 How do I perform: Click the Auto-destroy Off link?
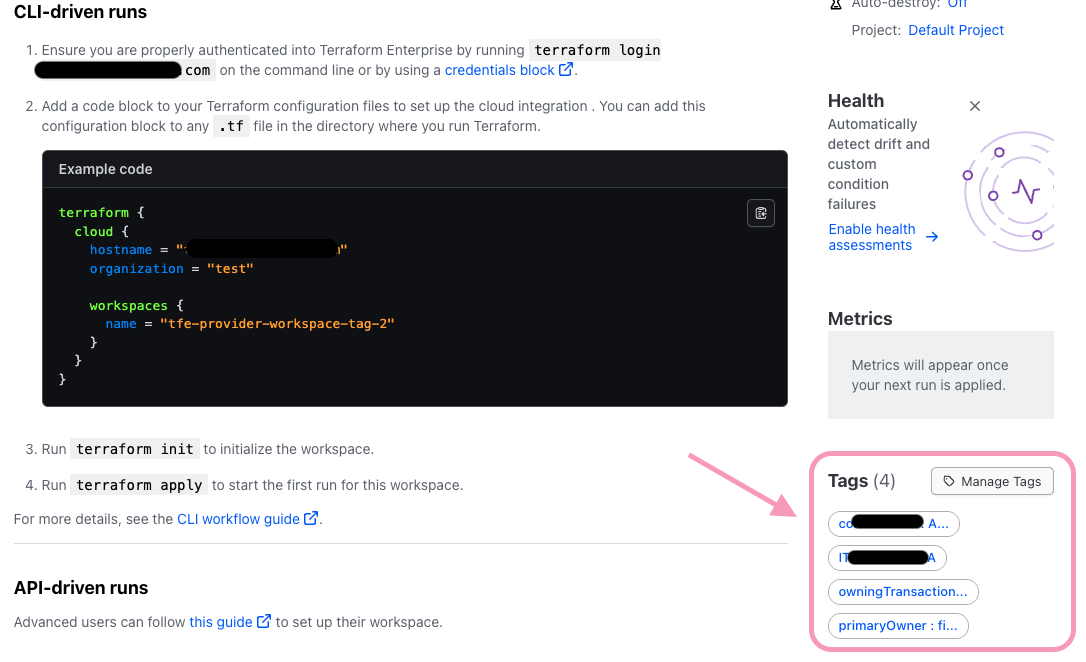[957, 4]
